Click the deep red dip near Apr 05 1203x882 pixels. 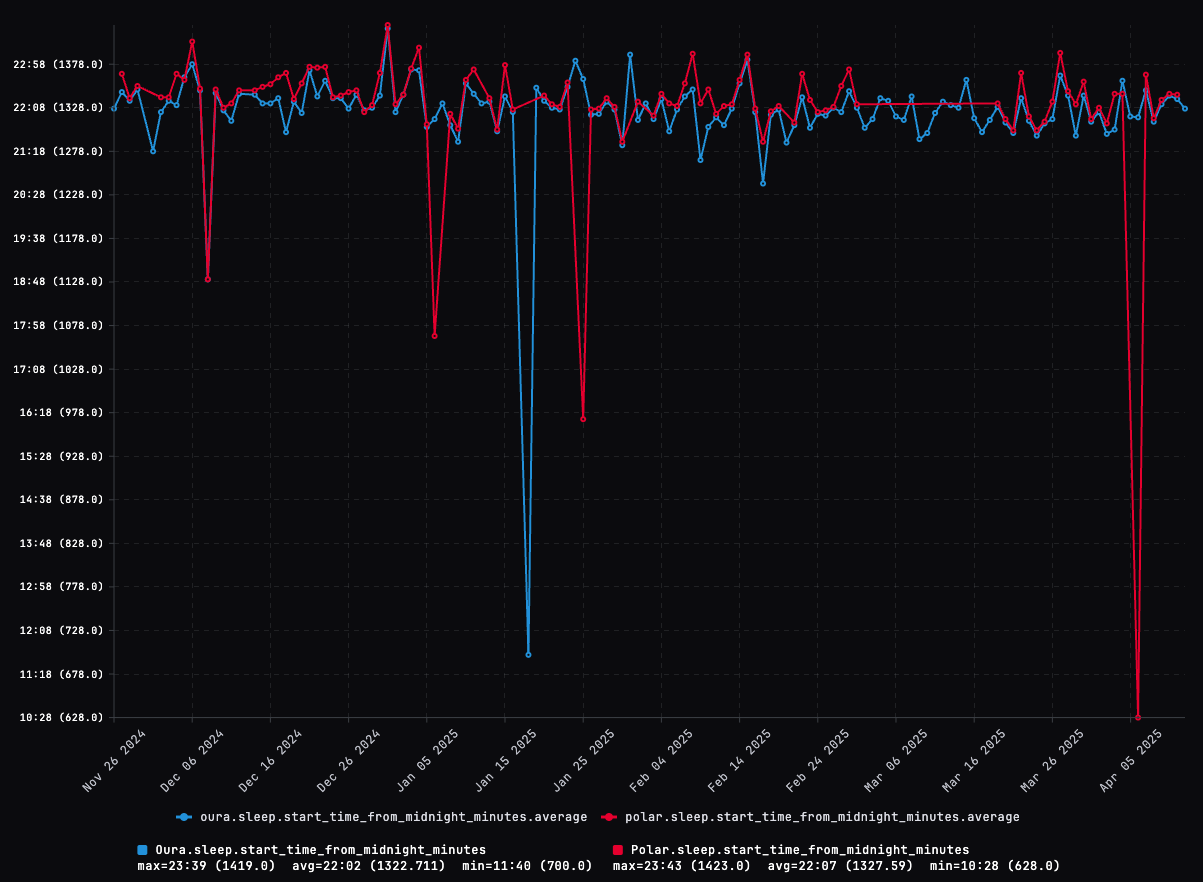point(1140,716)
